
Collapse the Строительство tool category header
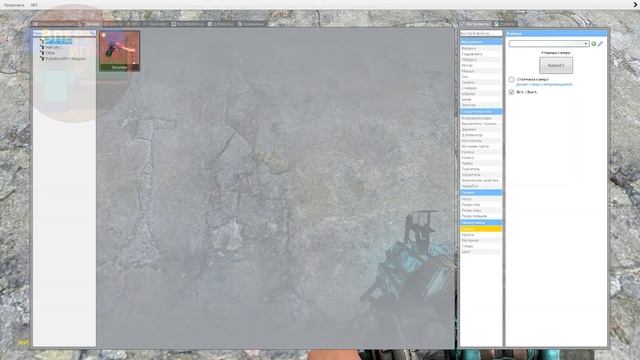(x=481, y=111)
